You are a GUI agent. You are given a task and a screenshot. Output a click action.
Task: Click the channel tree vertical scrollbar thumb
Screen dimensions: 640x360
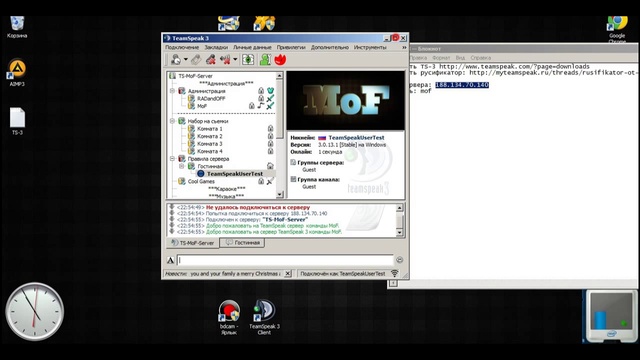[x=280, y=109]
